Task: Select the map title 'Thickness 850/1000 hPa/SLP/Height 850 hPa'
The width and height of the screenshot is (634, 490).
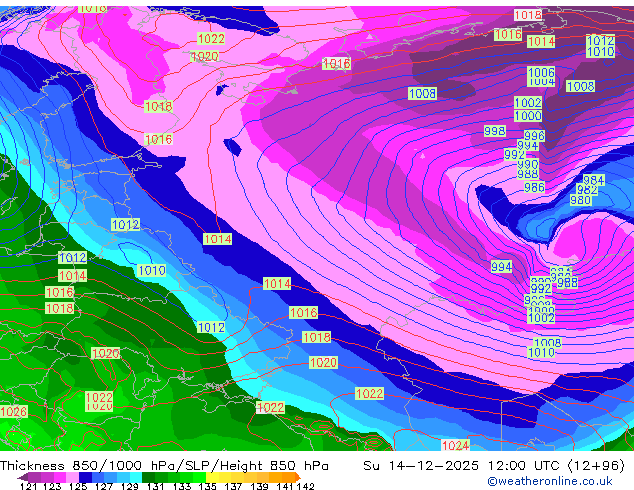Action: pyautogui.click(x=164, y=466)
